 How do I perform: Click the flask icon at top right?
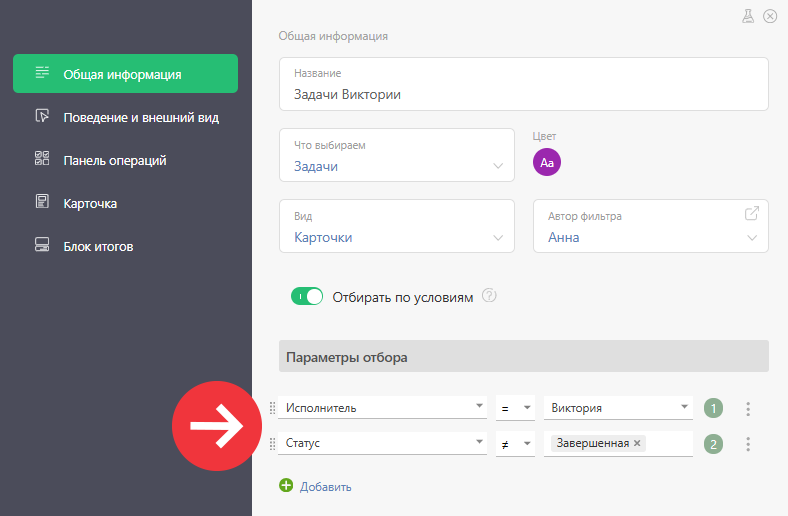coord(748,17)
